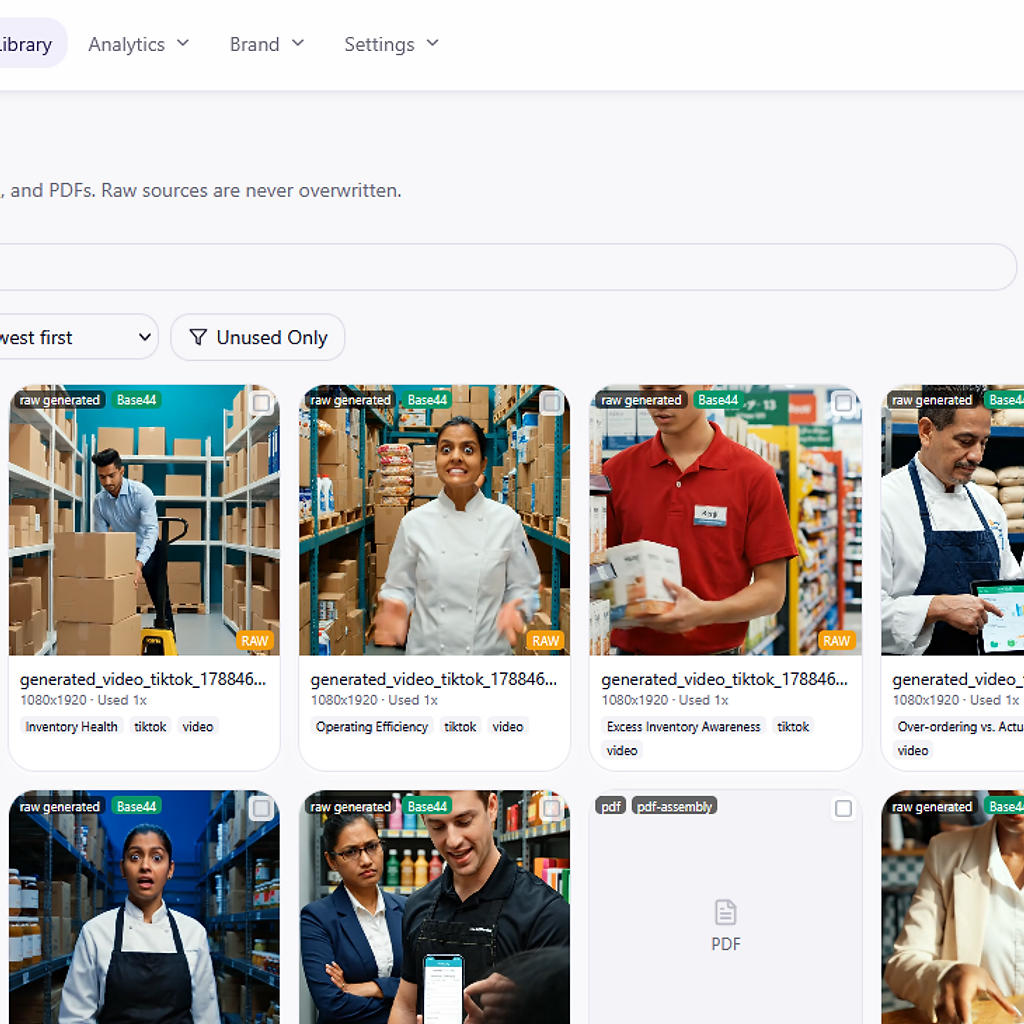Click the 'pdf' badge on the PDF card
The image size is (1024, 1024).
(611, 806)
